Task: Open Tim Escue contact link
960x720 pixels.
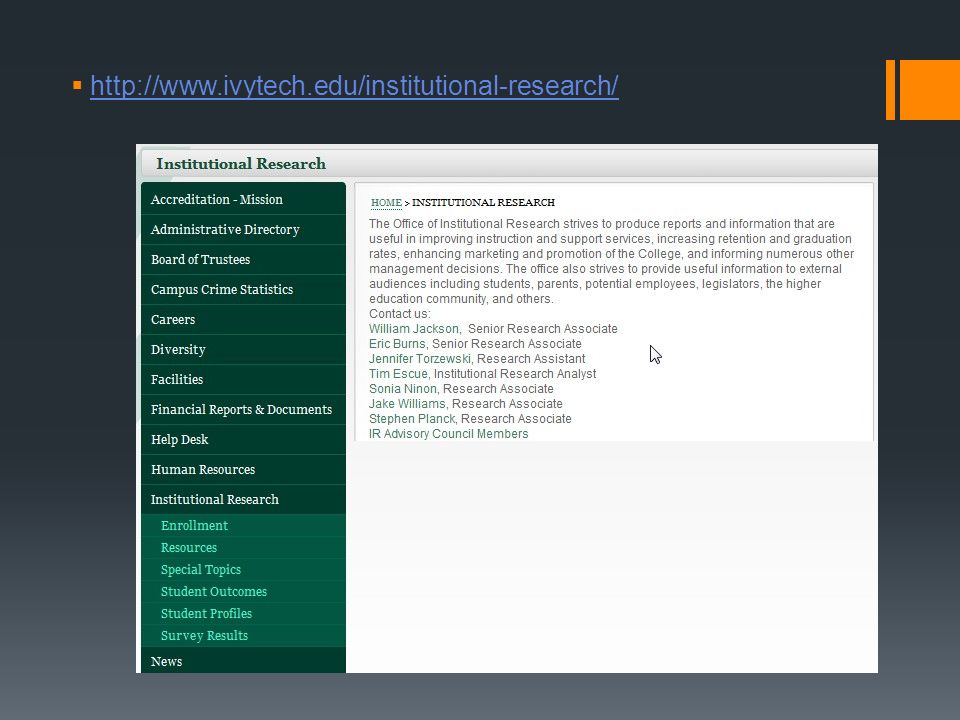Action: coord(398,374)
